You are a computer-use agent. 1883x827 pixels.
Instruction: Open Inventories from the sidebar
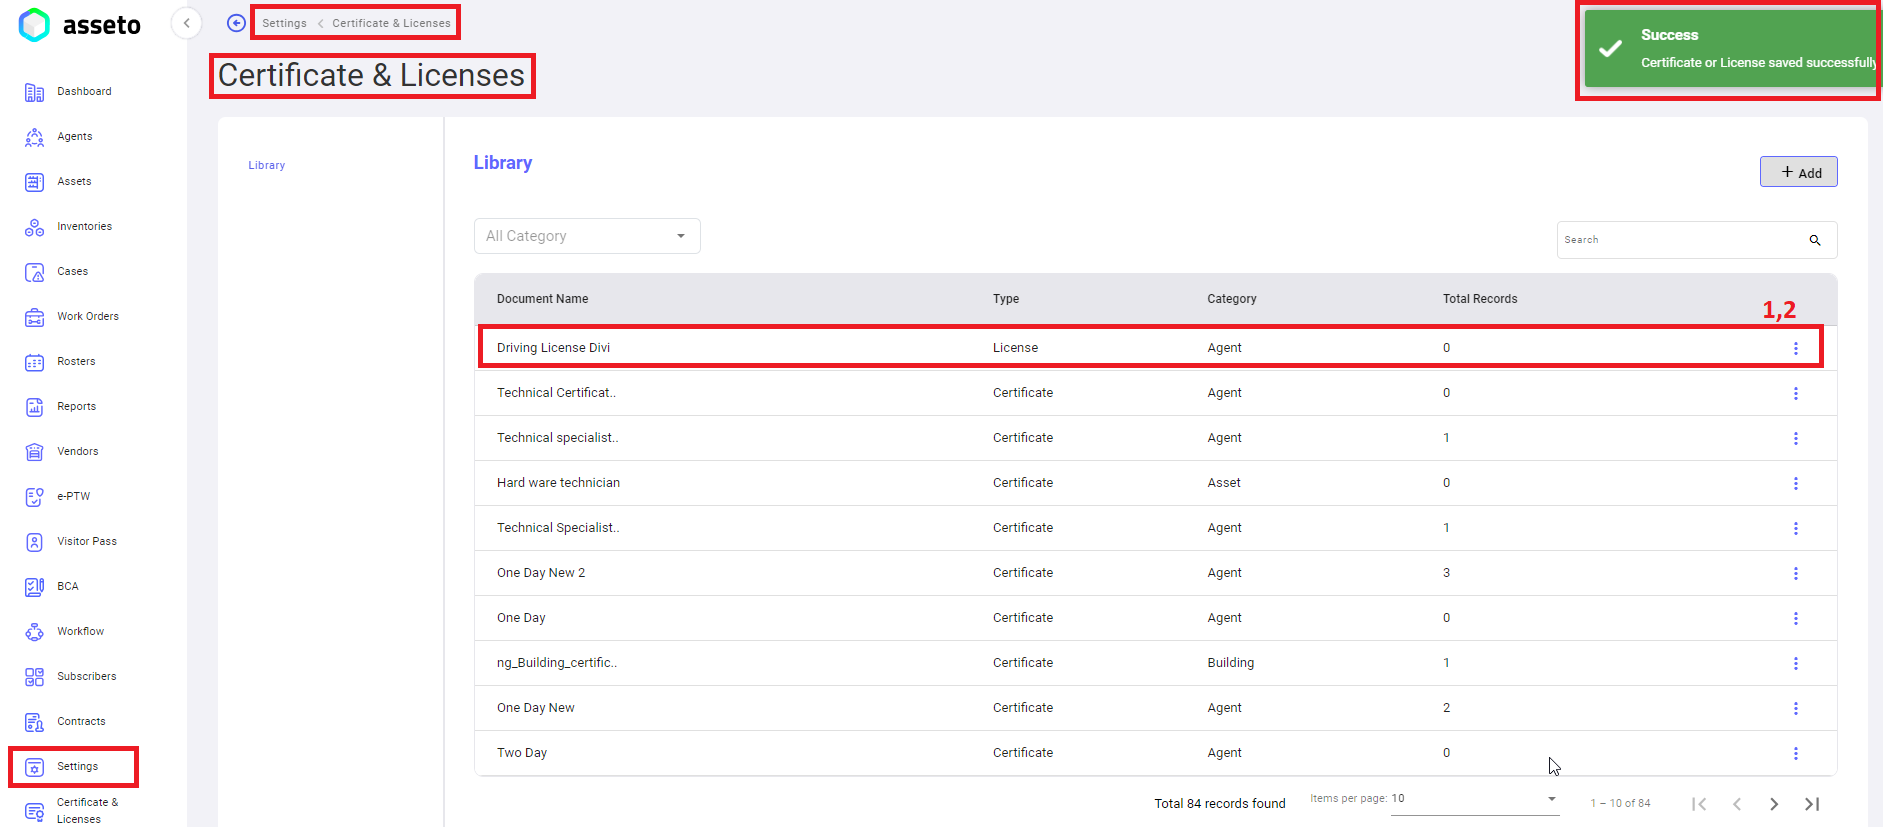[x=34, y=227]
